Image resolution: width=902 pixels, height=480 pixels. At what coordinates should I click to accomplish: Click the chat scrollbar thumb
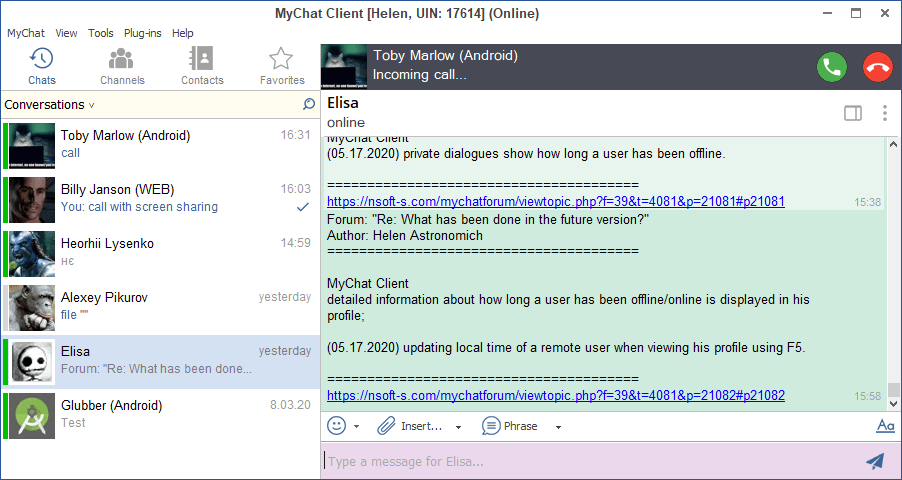pos(893,390)
